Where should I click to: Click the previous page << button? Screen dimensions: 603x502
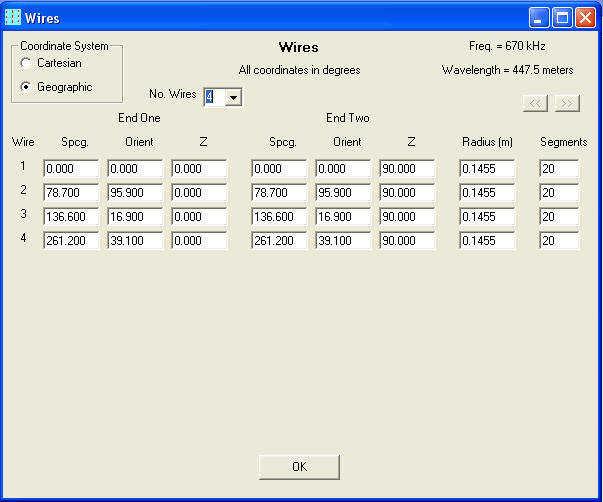[535, 103]
